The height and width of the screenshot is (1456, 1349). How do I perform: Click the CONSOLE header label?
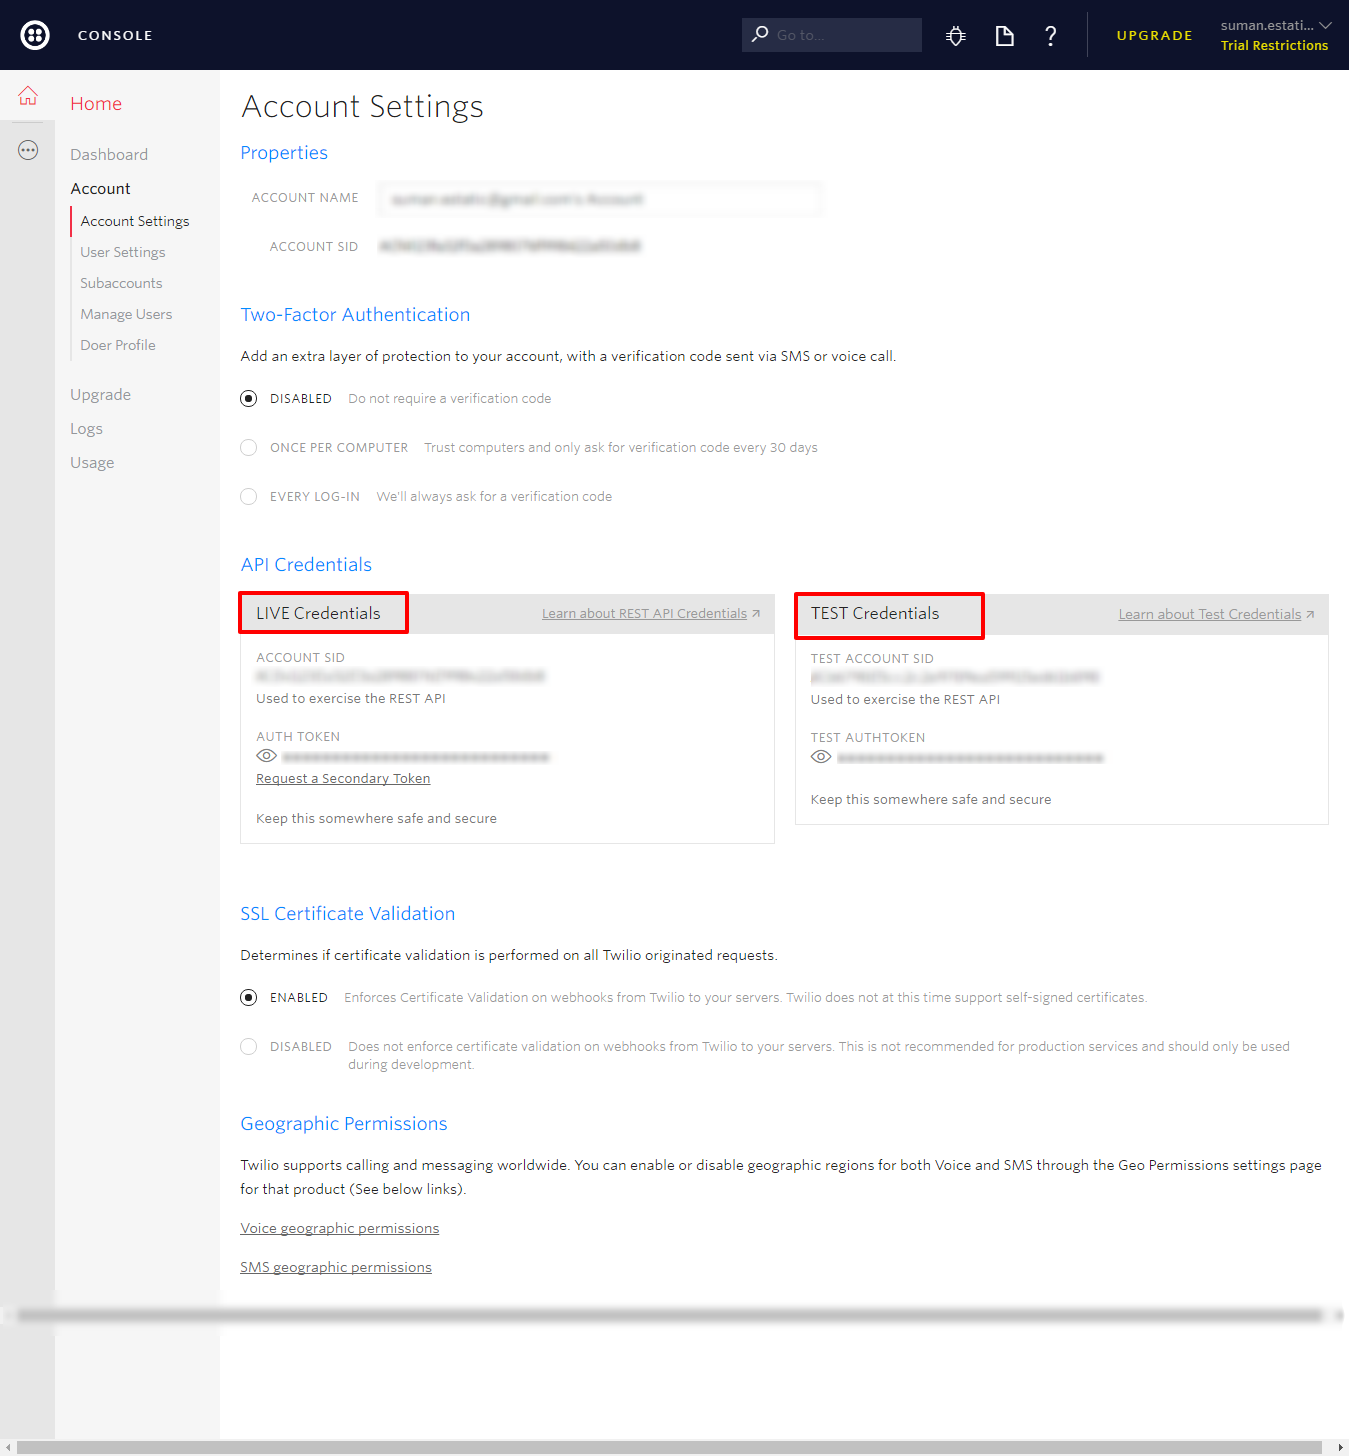pos(115,35)
